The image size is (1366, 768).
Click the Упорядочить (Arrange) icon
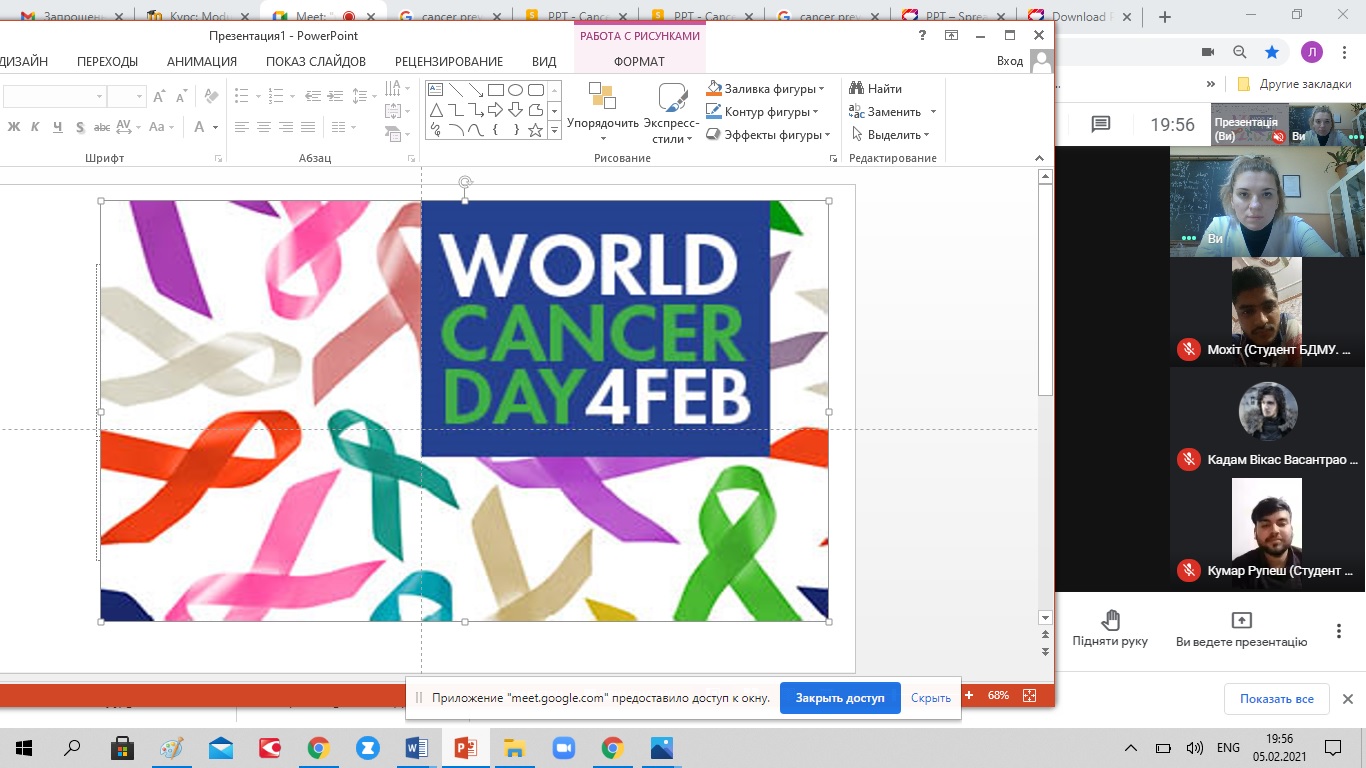(602, 97)
